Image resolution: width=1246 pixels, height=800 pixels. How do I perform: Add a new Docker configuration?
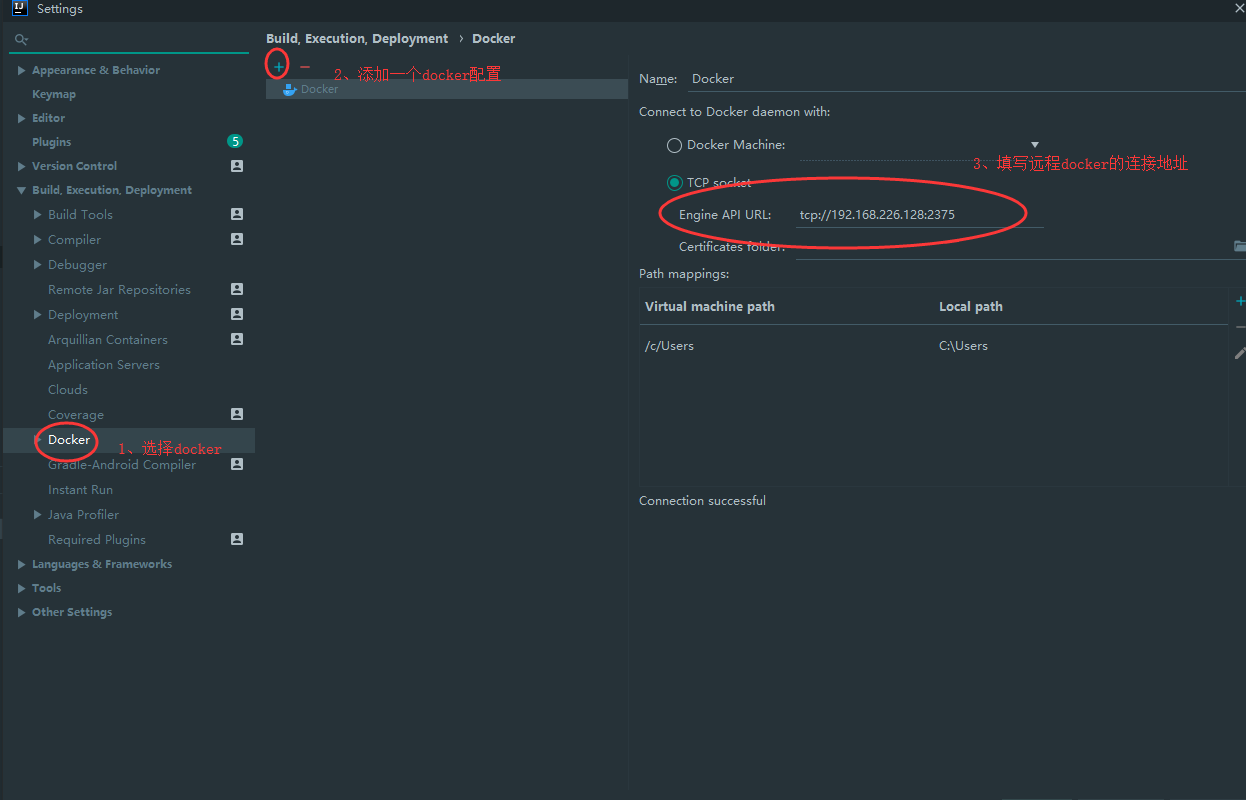pos(279,66)
